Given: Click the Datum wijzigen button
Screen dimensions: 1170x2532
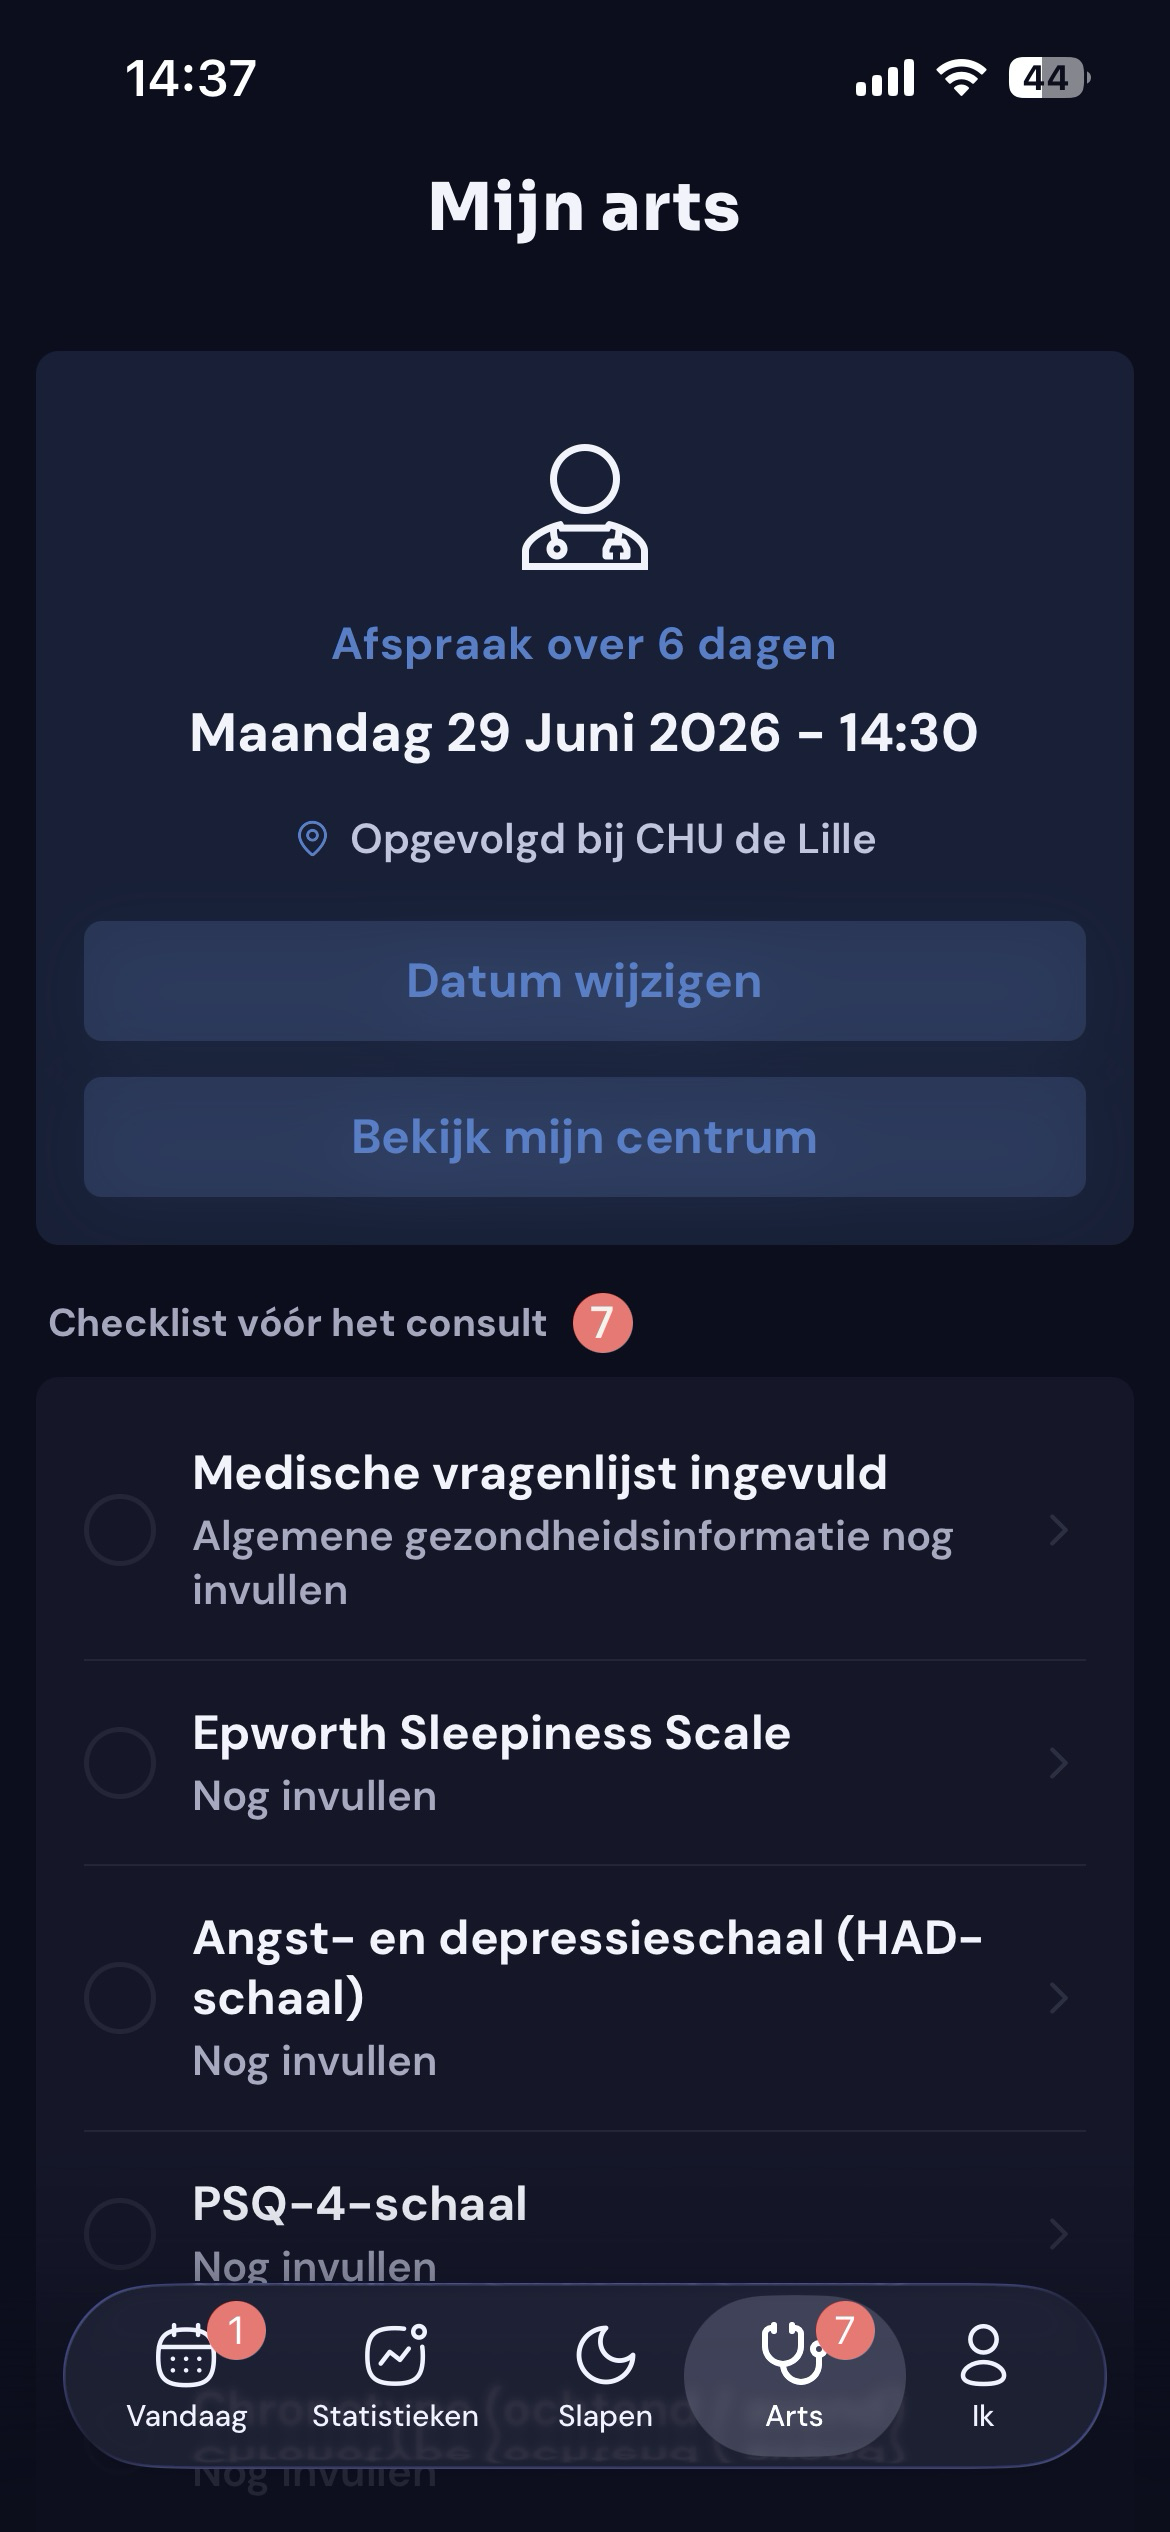Looking at the screenshot, I should pyautogui.click(x=585, y=981).
